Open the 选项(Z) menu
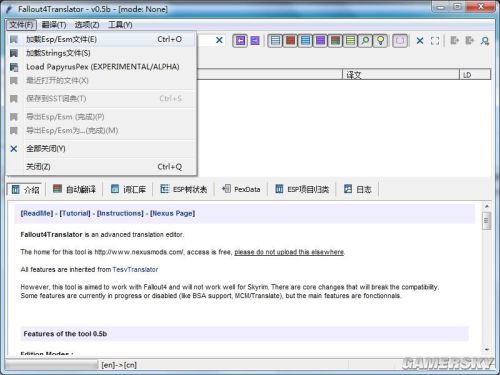The height and width of the screenshot is (375, 500). tap(87, 25)
